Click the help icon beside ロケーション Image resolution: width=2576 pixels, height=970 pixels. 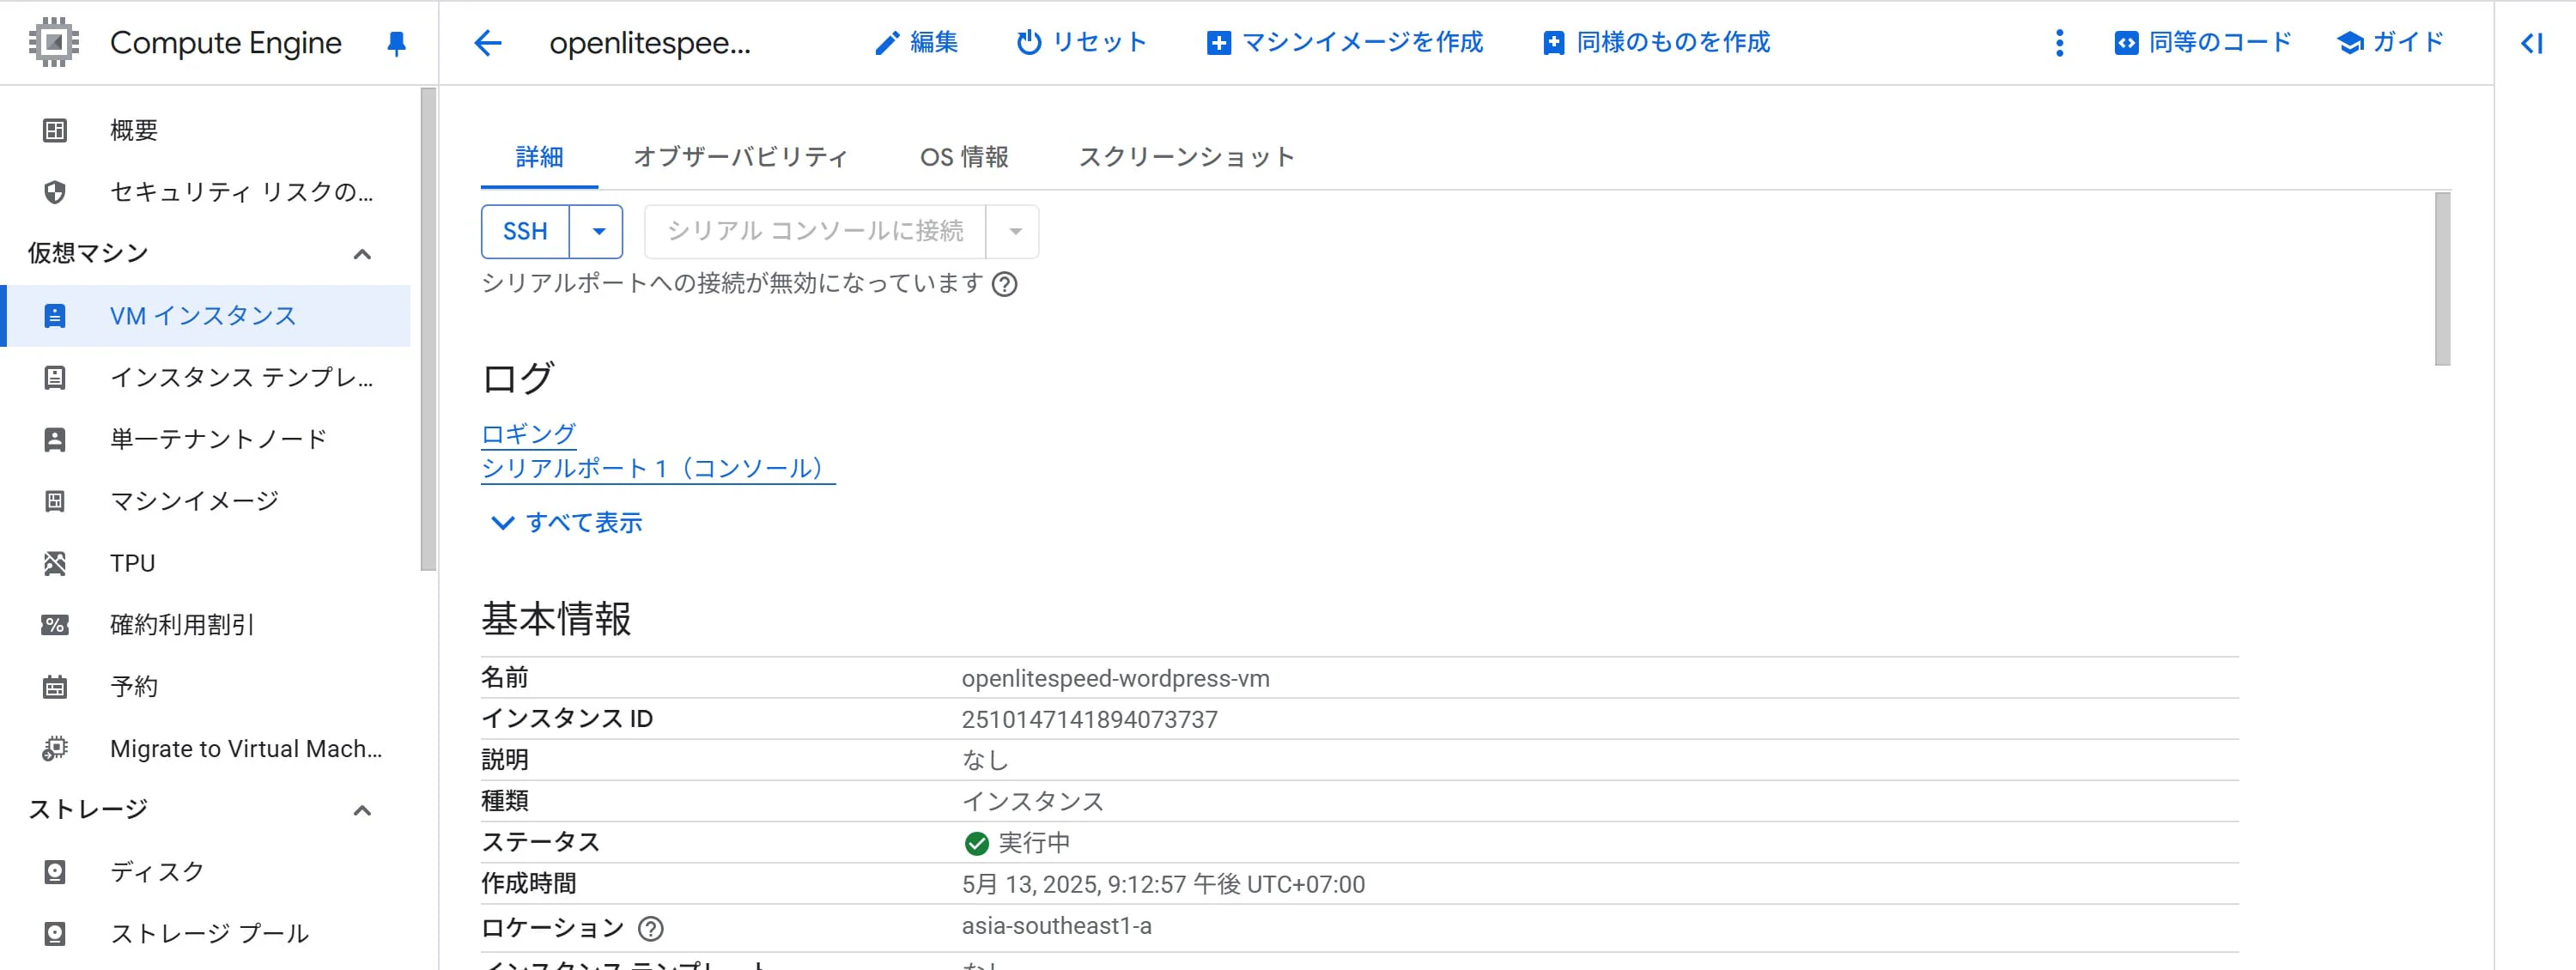(x=651, y=929)
